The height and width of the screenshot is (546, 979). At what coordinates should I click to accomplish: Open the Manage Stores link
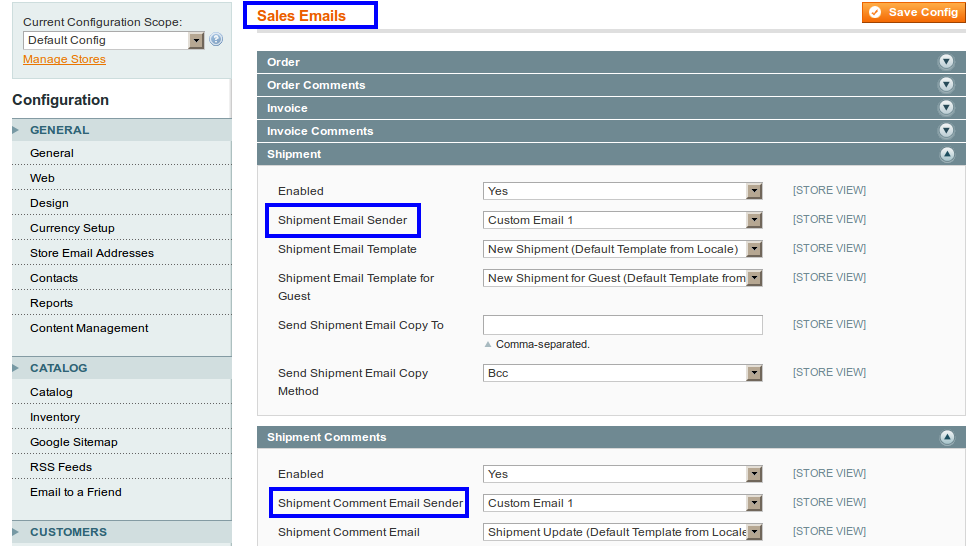(x=64, y=59)
